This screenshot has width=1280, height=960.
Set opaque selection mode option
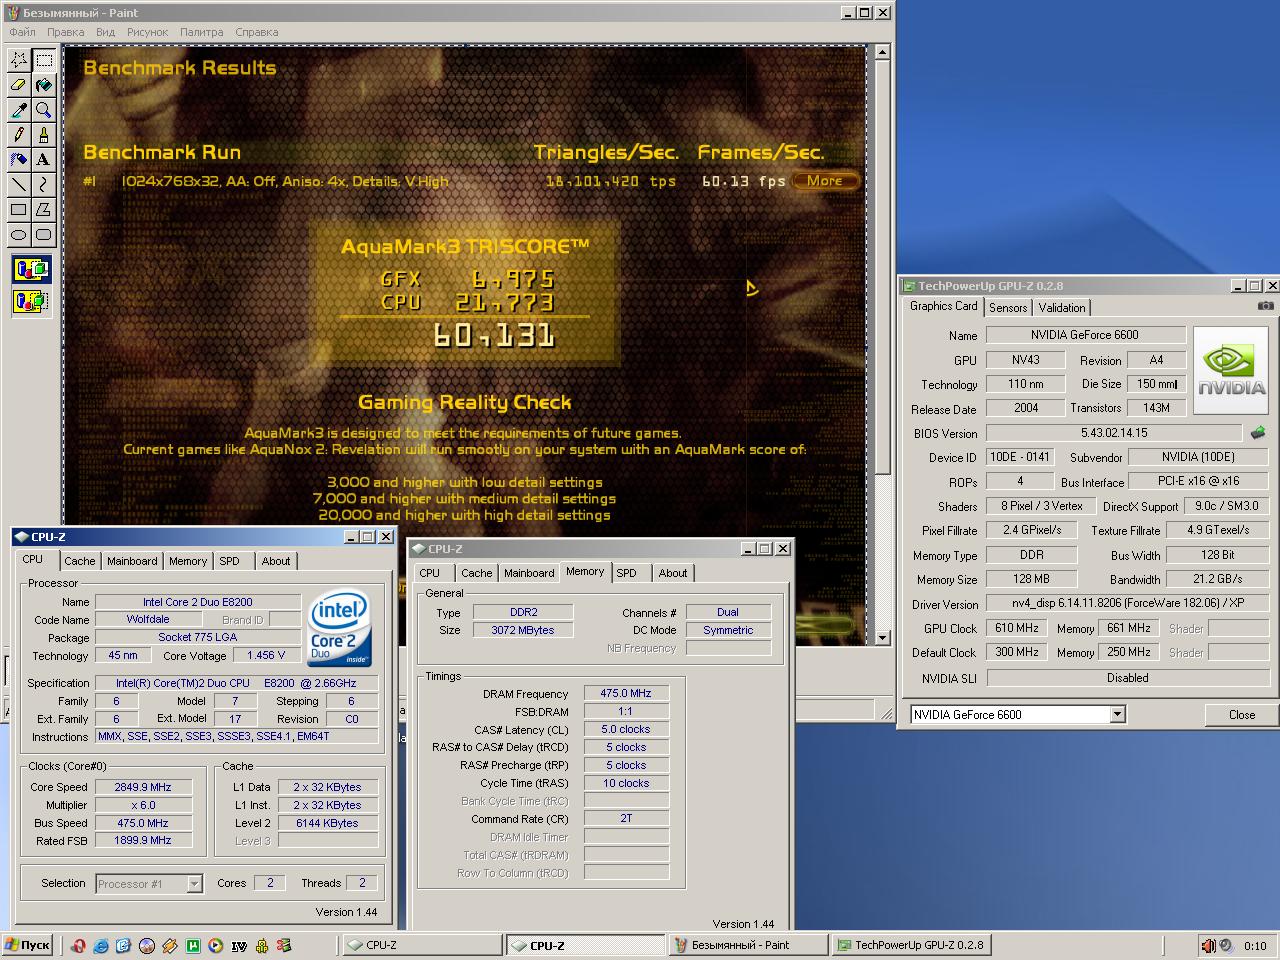(x=32, y=269)
